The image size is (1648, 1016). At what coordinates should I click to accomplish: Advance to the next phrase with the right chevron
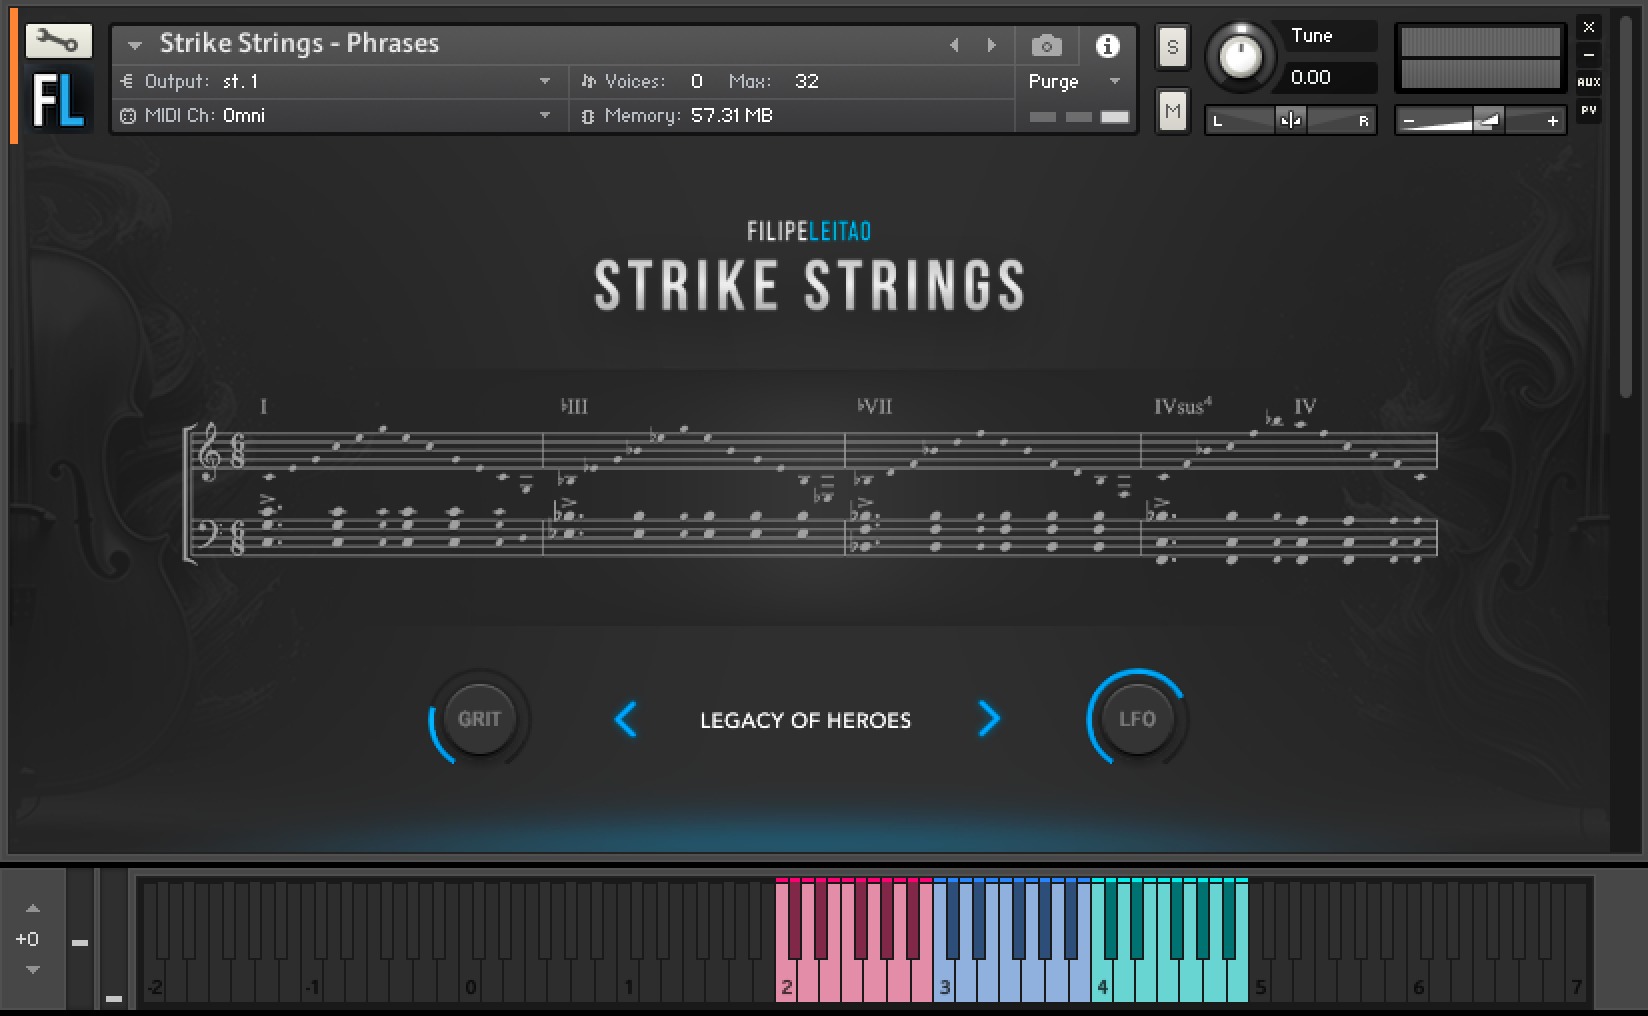click(989, 719)
